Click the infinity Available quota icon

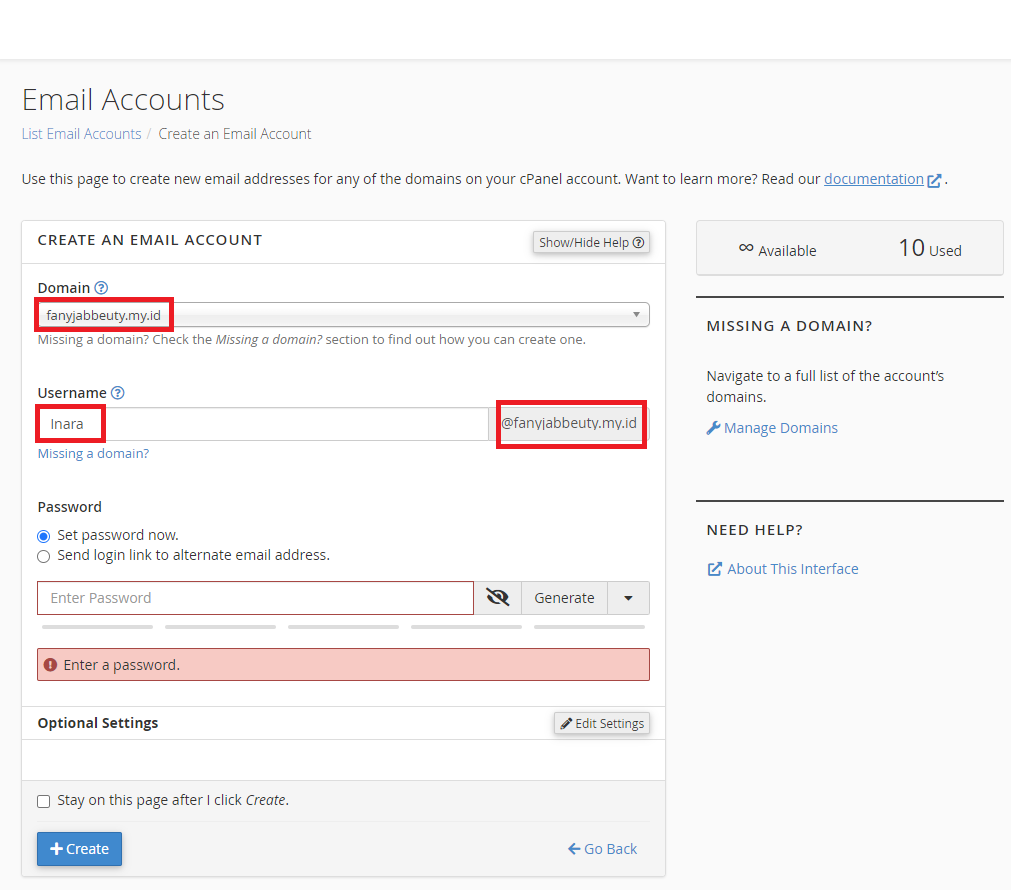pyautogui.click(x=745, y=248)
